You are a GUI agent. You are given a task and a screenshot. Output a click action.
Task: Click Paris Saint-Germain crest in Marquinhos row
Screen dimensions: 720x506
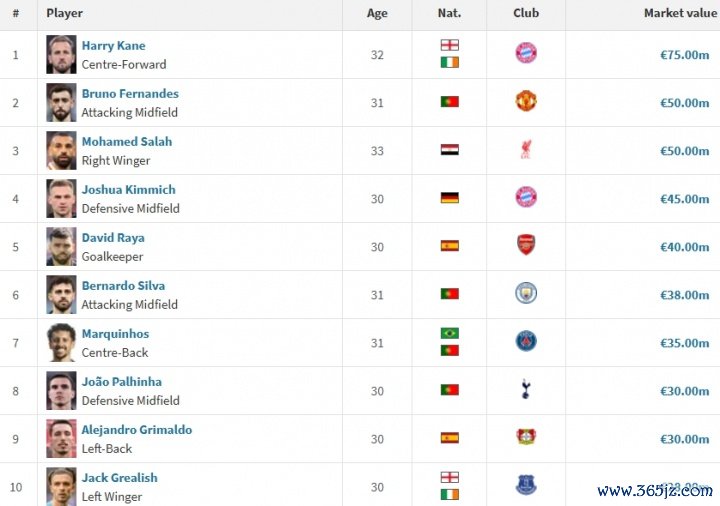click(x=526, y=342)
